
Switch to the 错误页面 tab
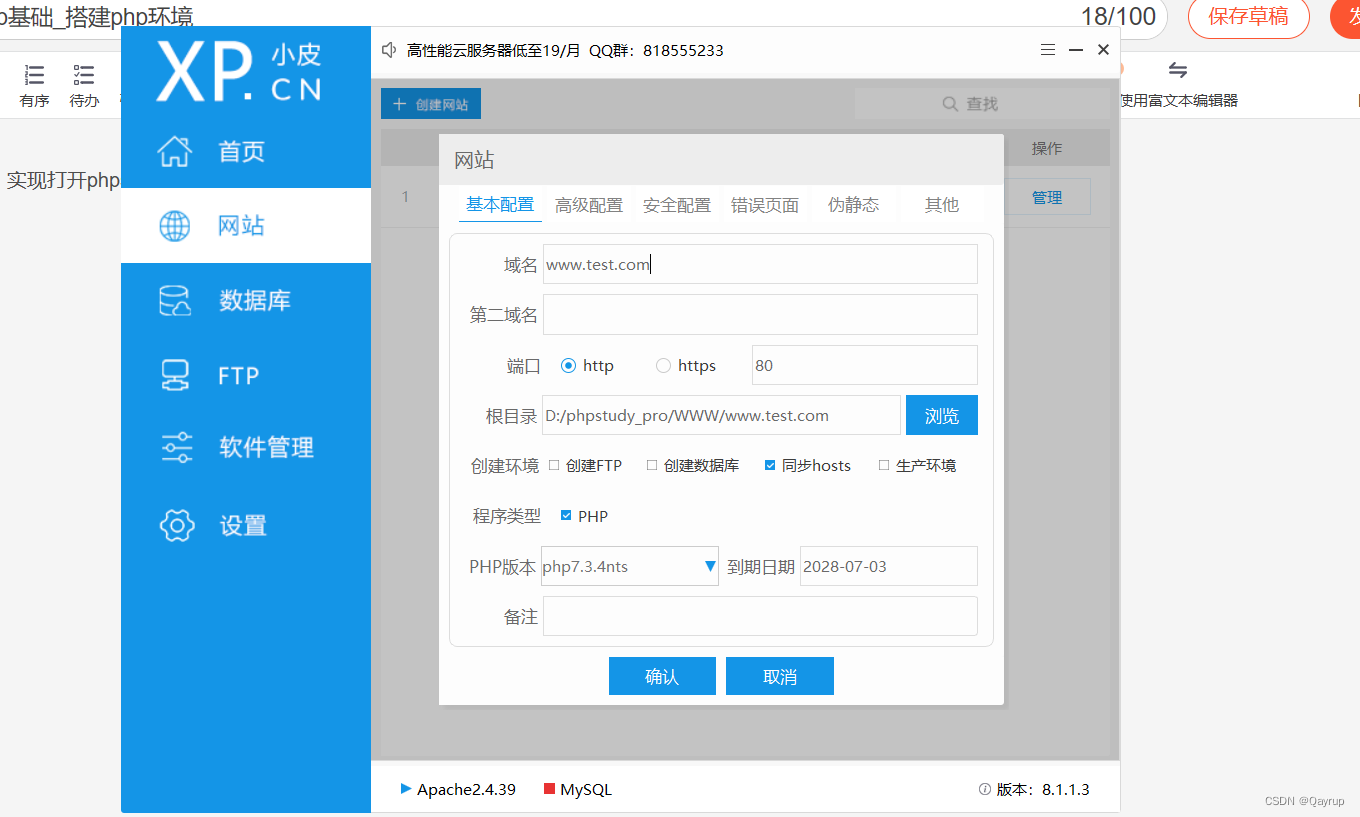pos(765,205)
